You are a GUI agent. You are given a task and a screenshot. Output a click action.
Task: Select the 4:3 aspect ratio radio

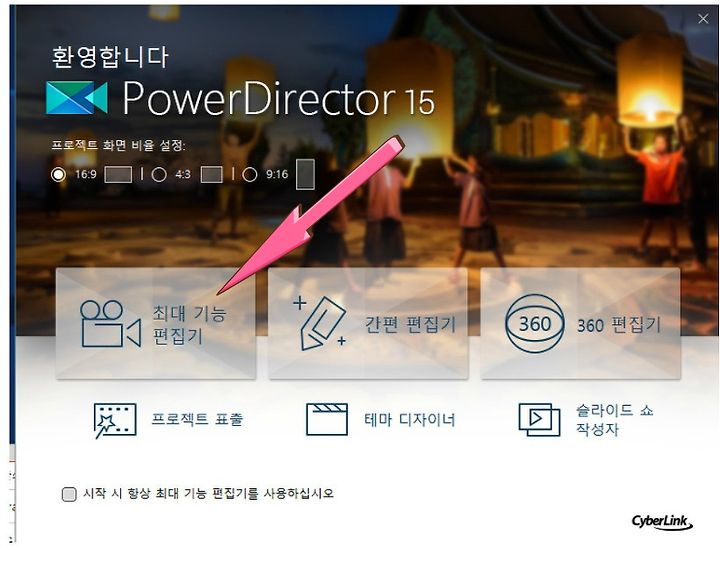[159, 174]
